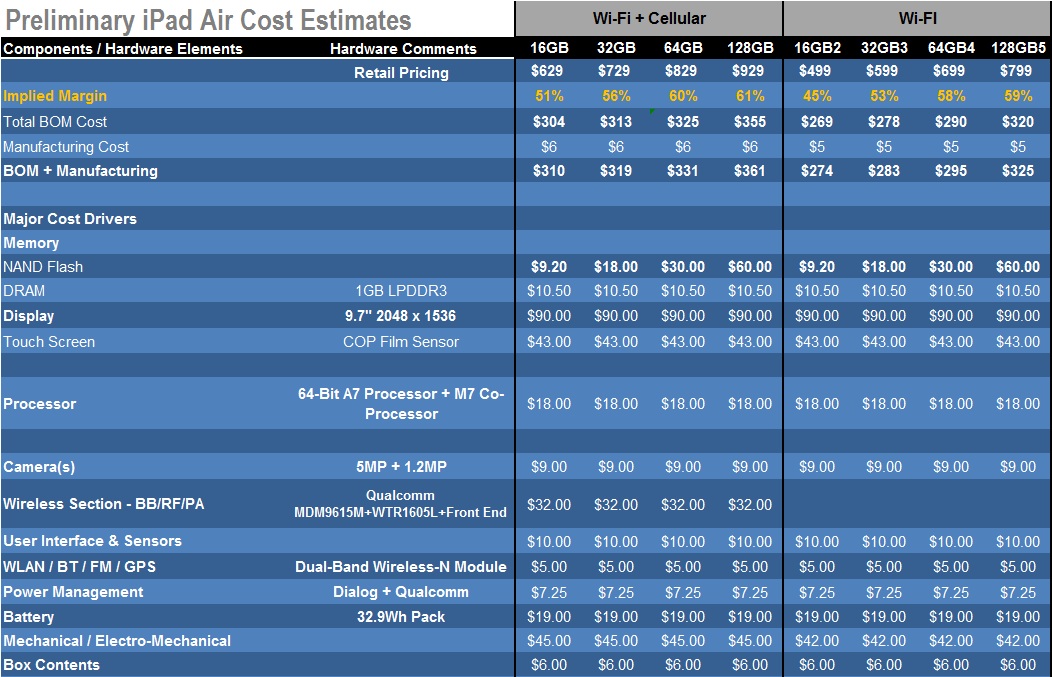
Task: Select the Total BOM Cost row label
Action: pyautogui.click(x=55, y=121)
